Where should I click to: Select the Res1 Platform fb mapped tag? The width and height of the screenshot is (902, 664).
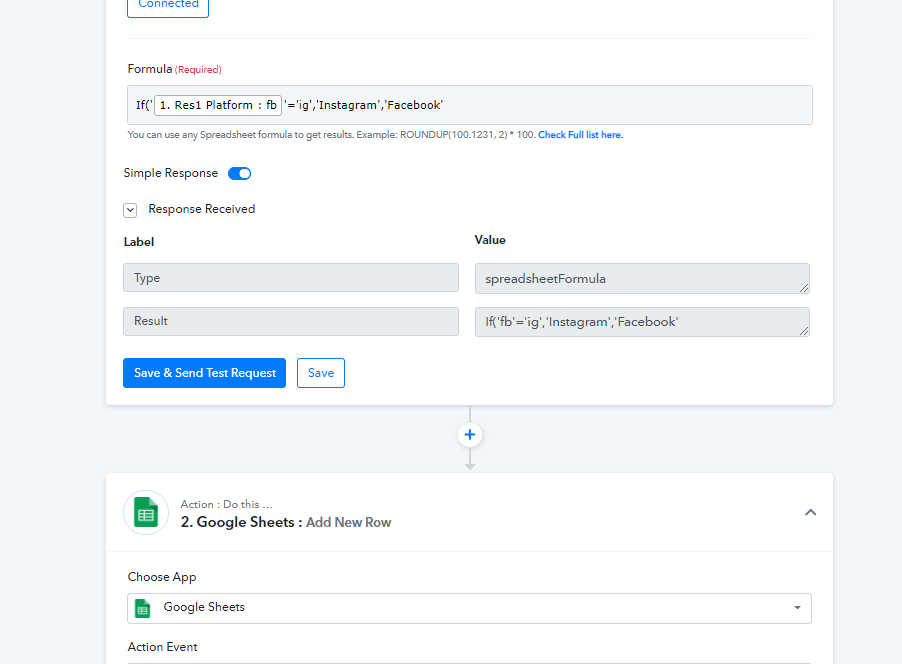218,105
